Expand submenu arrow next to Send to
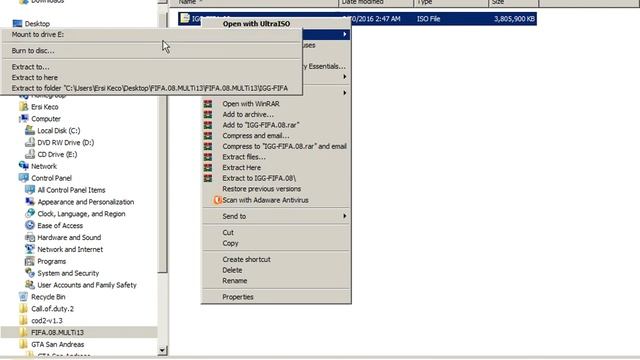Viewport: 640px width, 360px height. point(345,216)
